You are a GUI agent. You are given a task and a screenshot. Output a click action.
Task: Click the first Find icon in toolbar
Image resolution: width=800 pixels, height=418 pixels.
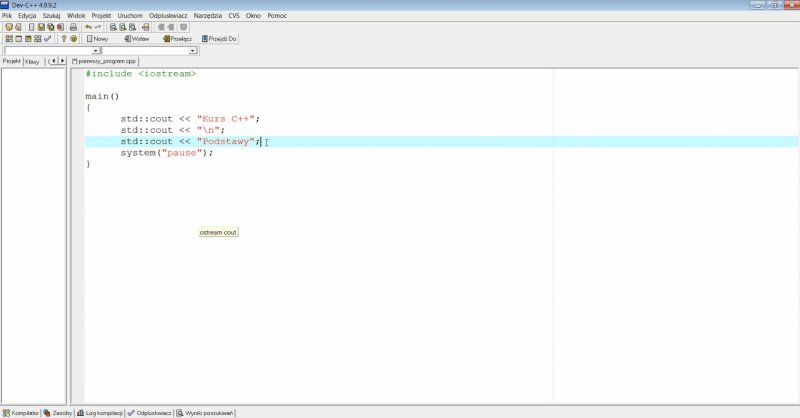click(113, 27)
